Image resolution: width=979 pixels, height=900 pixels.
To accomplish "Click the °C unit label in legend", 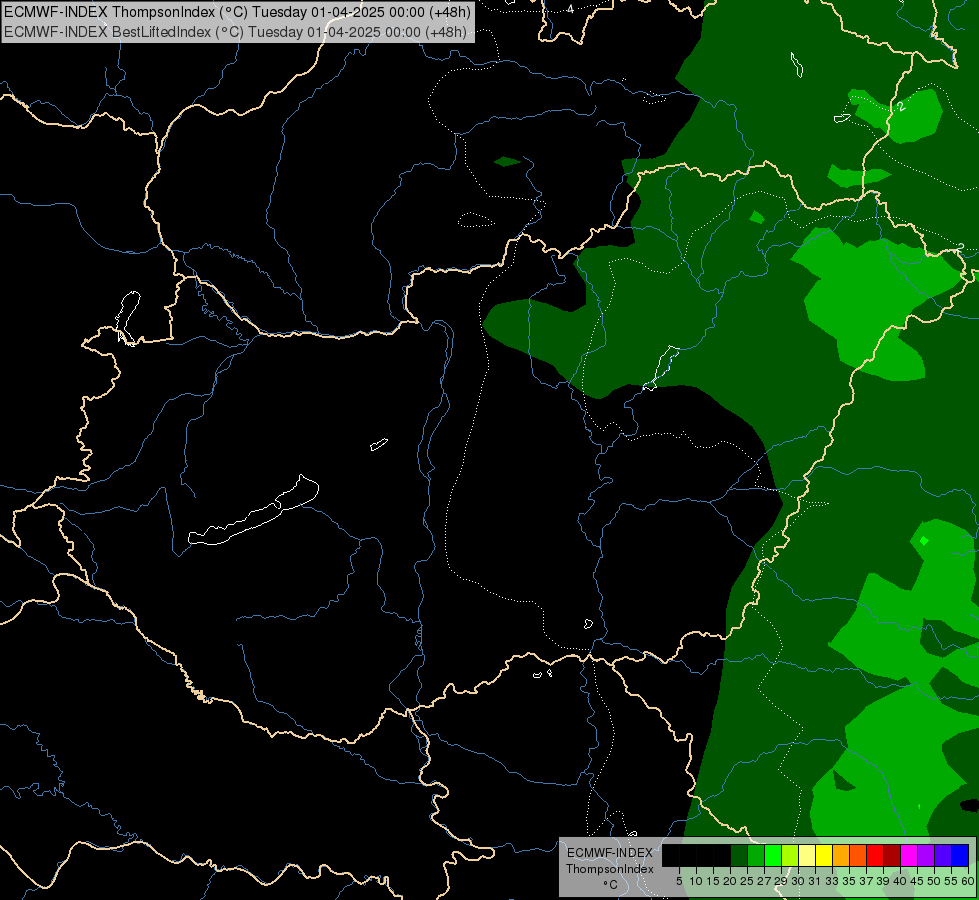I will pyautogui.click(x=611, y=885).
